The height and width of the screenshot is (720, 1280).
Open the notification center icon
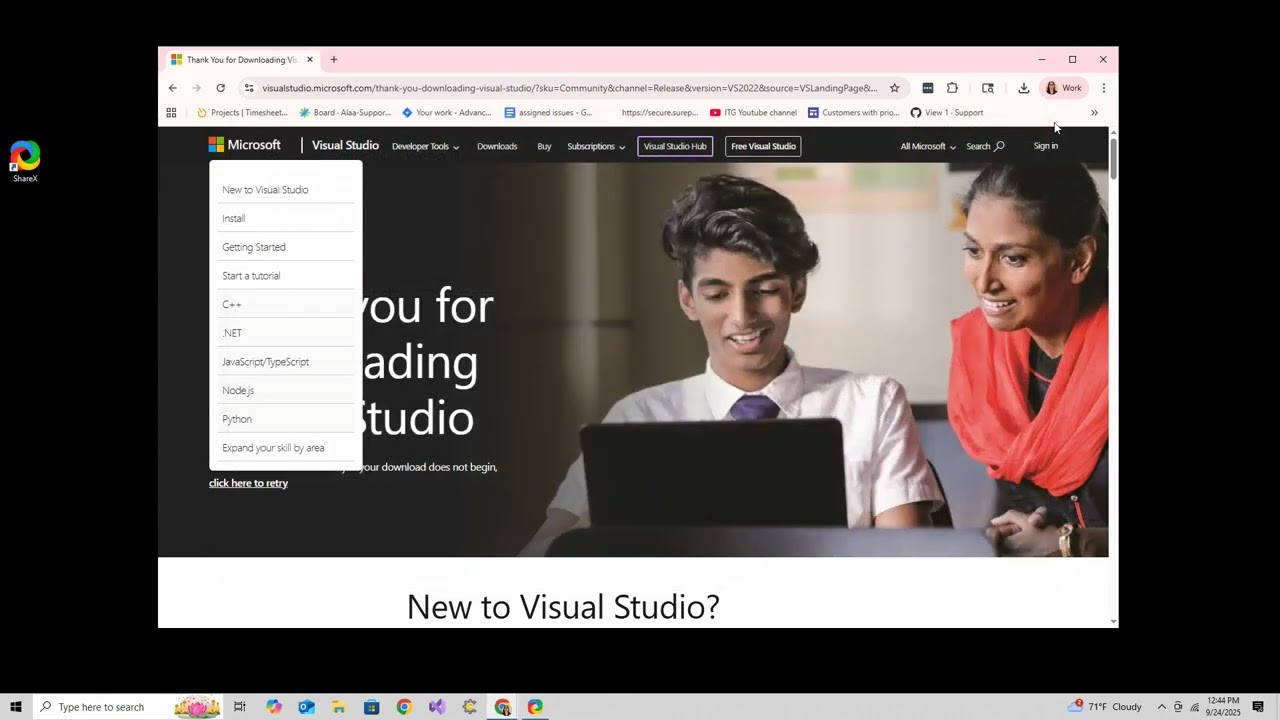pyautogui.click(x=1258, y=707)
